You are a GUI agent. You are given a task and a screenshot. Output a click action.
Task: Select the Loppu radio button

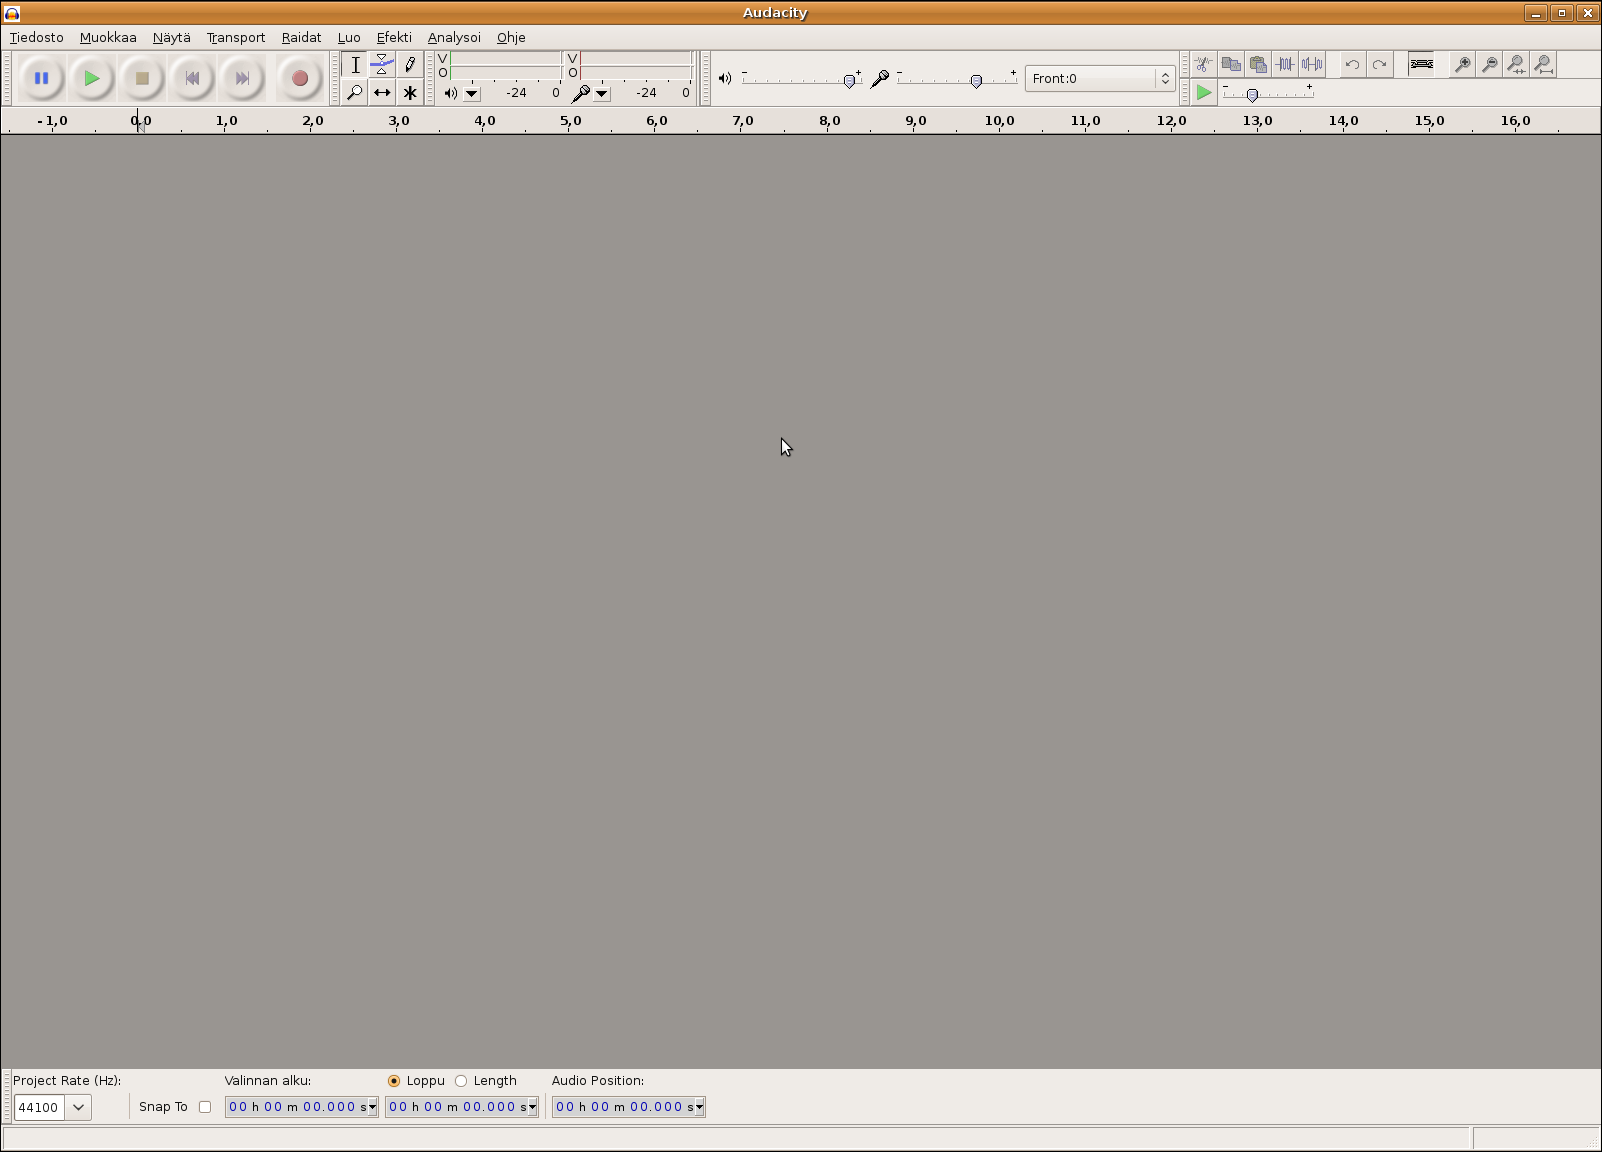click(394, 1081)
